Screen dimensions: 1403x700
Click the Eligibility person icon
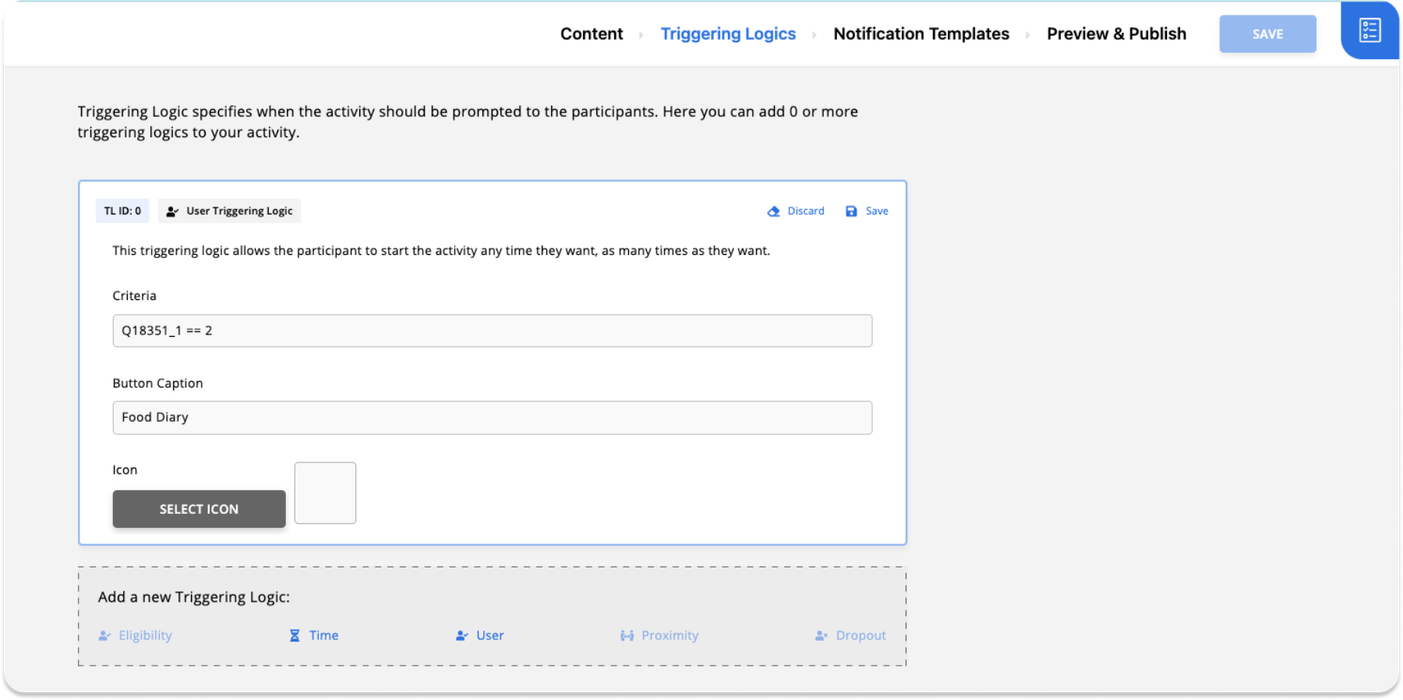pos(105,635)
